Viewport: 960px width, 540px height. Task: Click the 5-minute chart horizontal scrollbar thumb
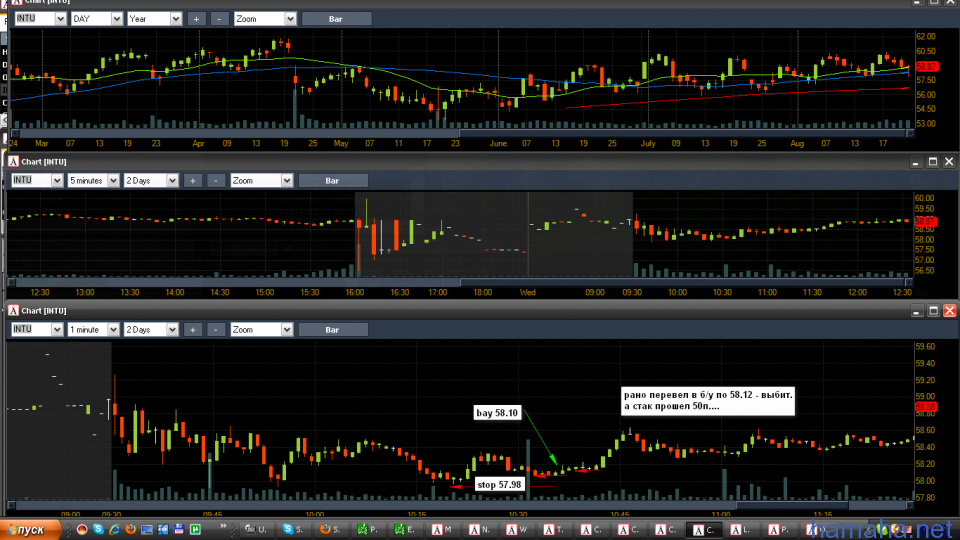click(683, 282)
